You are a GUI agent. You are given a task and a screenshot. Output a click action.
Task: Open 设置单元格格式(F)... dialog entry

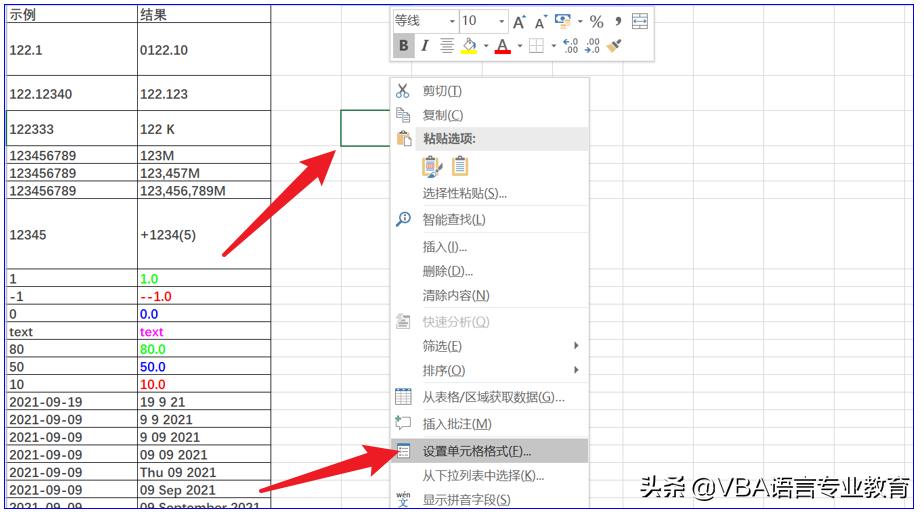(490, 452)
